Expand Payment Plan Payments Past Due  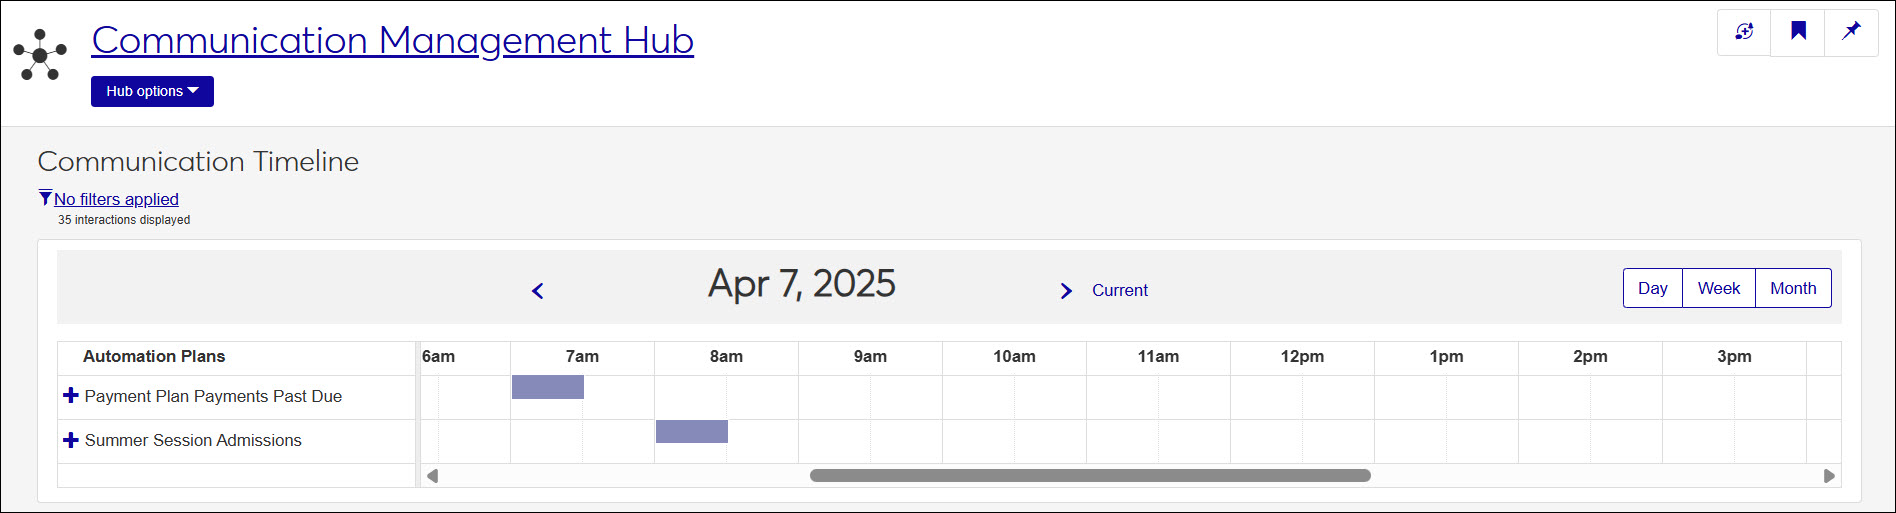click(71, 396)
